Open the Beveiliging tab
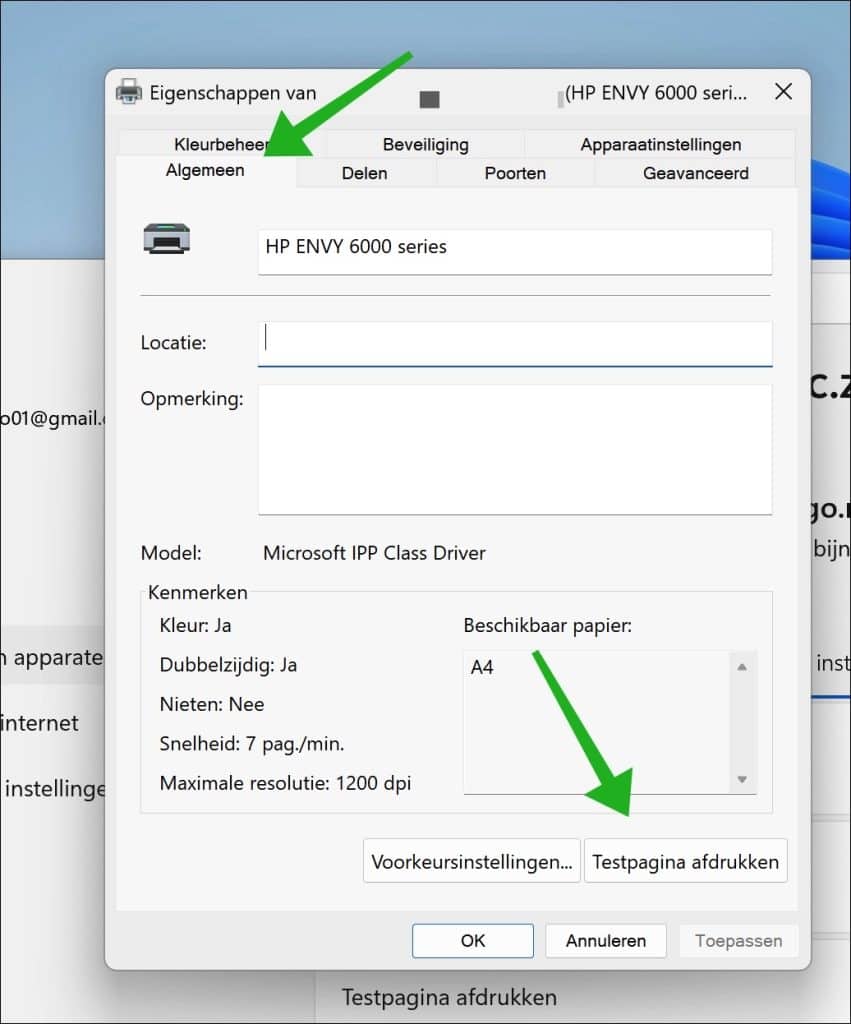The height and width of the screenshot is (1024, 851). click(425, 144)
